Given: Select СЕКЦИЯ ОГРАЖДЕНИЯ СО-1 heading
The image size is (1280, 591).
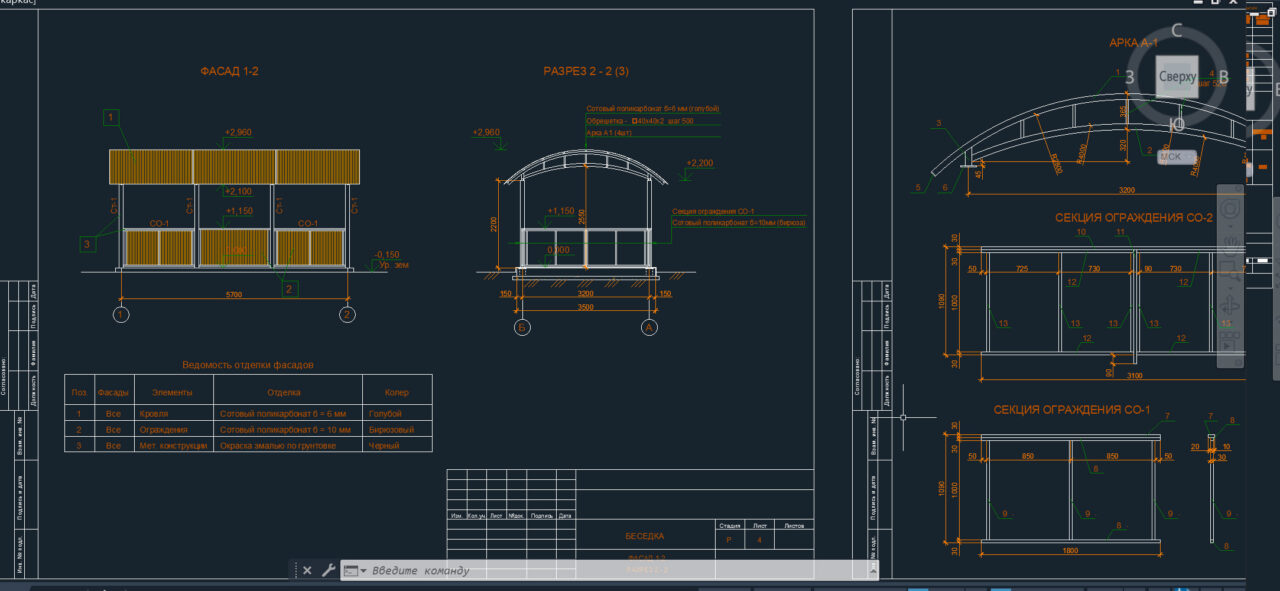Looking at the screenshot, I should 1072,410.
